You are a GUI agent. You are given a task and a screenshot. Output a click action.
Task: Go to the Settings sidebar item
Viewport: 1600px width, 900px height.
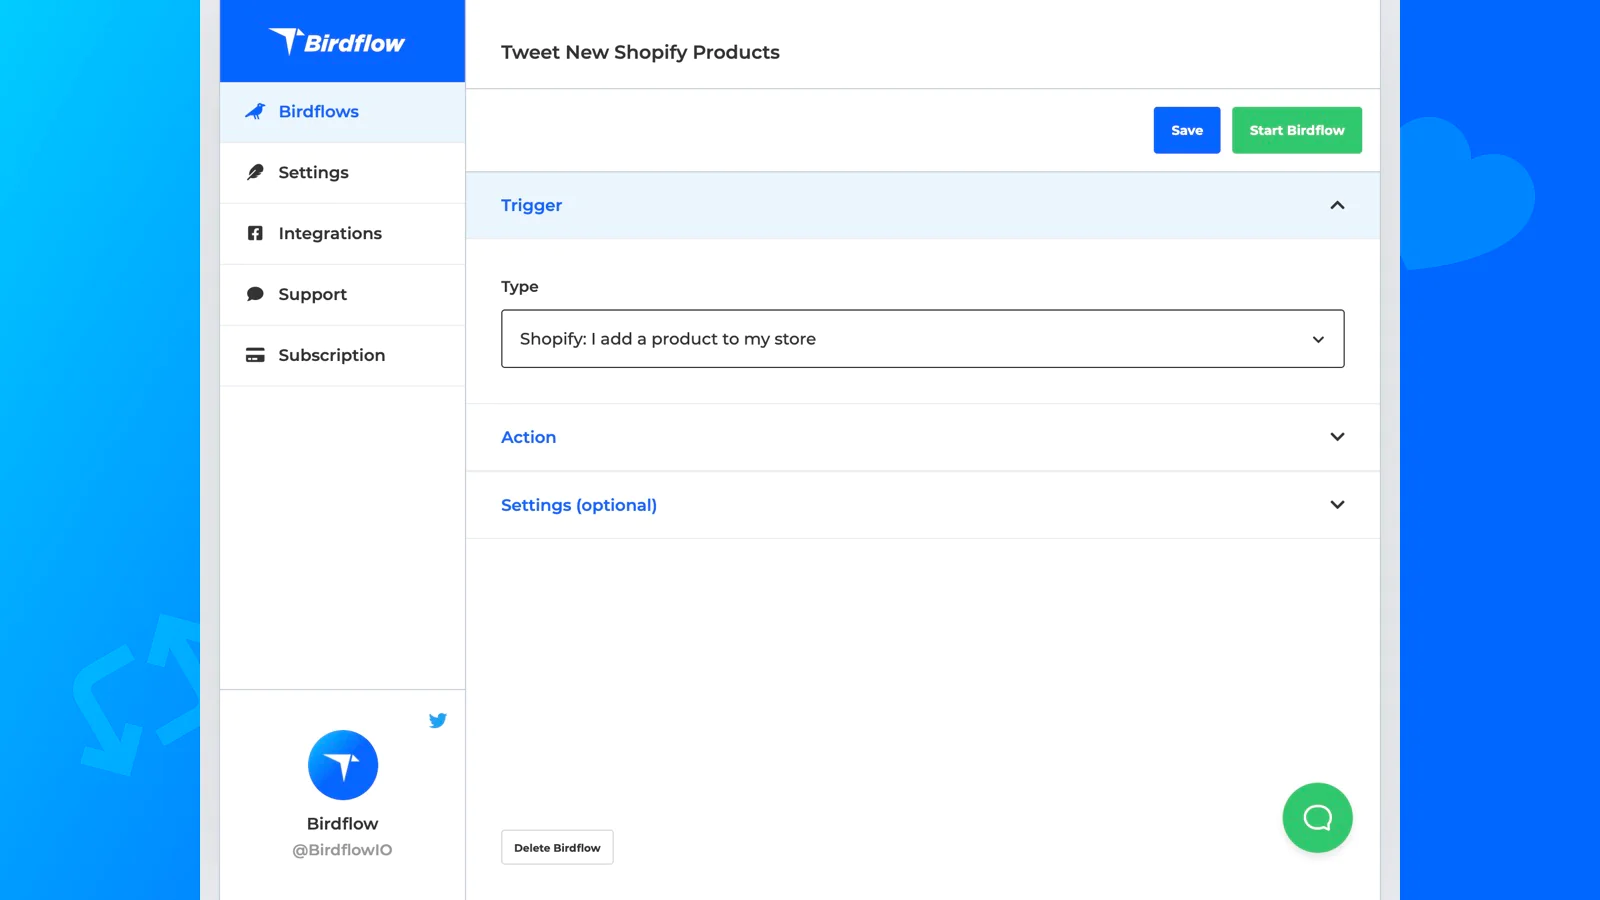(x=342, y=173)
